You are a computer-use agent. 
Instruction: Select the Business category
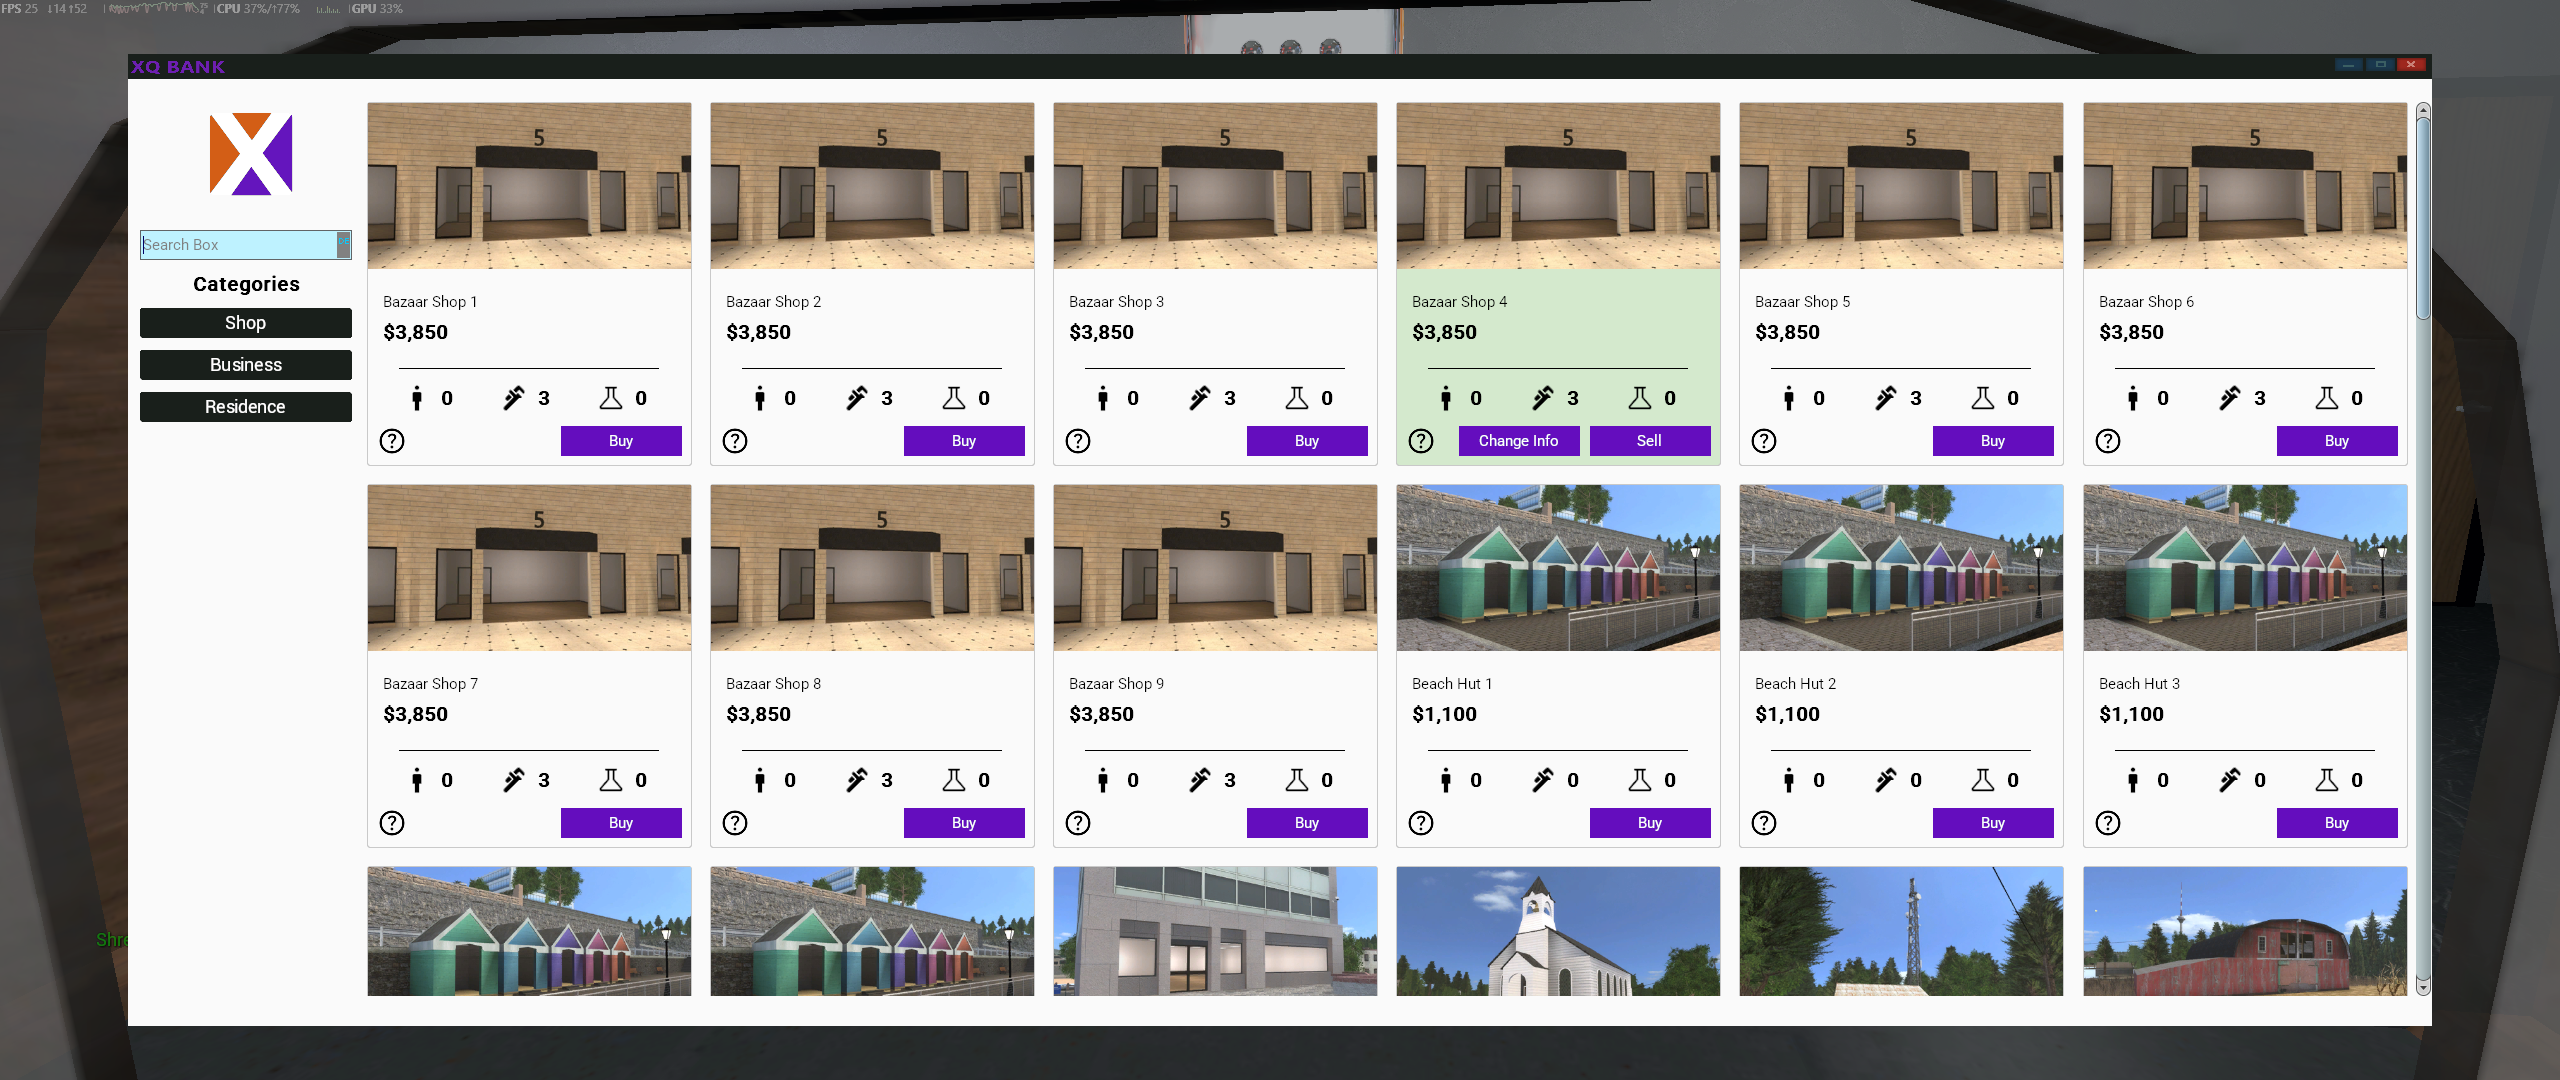point(245,365)
